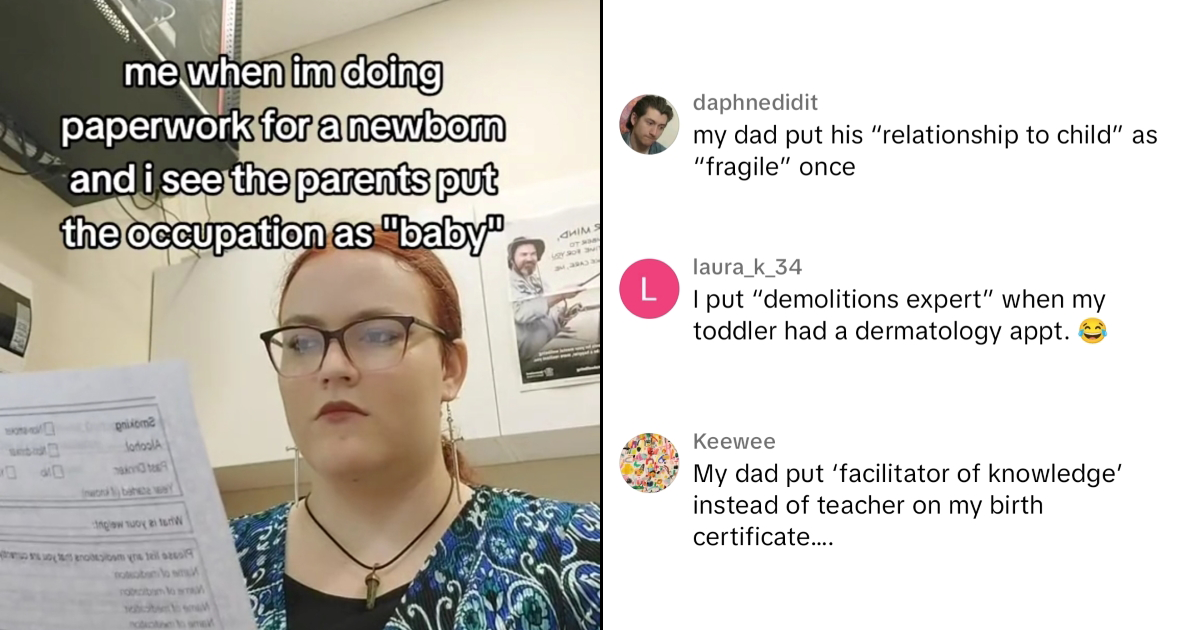The width and height of the screenshot is (1200, 630).
Task: Open Keewee's colorful sticker avatar
Action: point(649,464)
